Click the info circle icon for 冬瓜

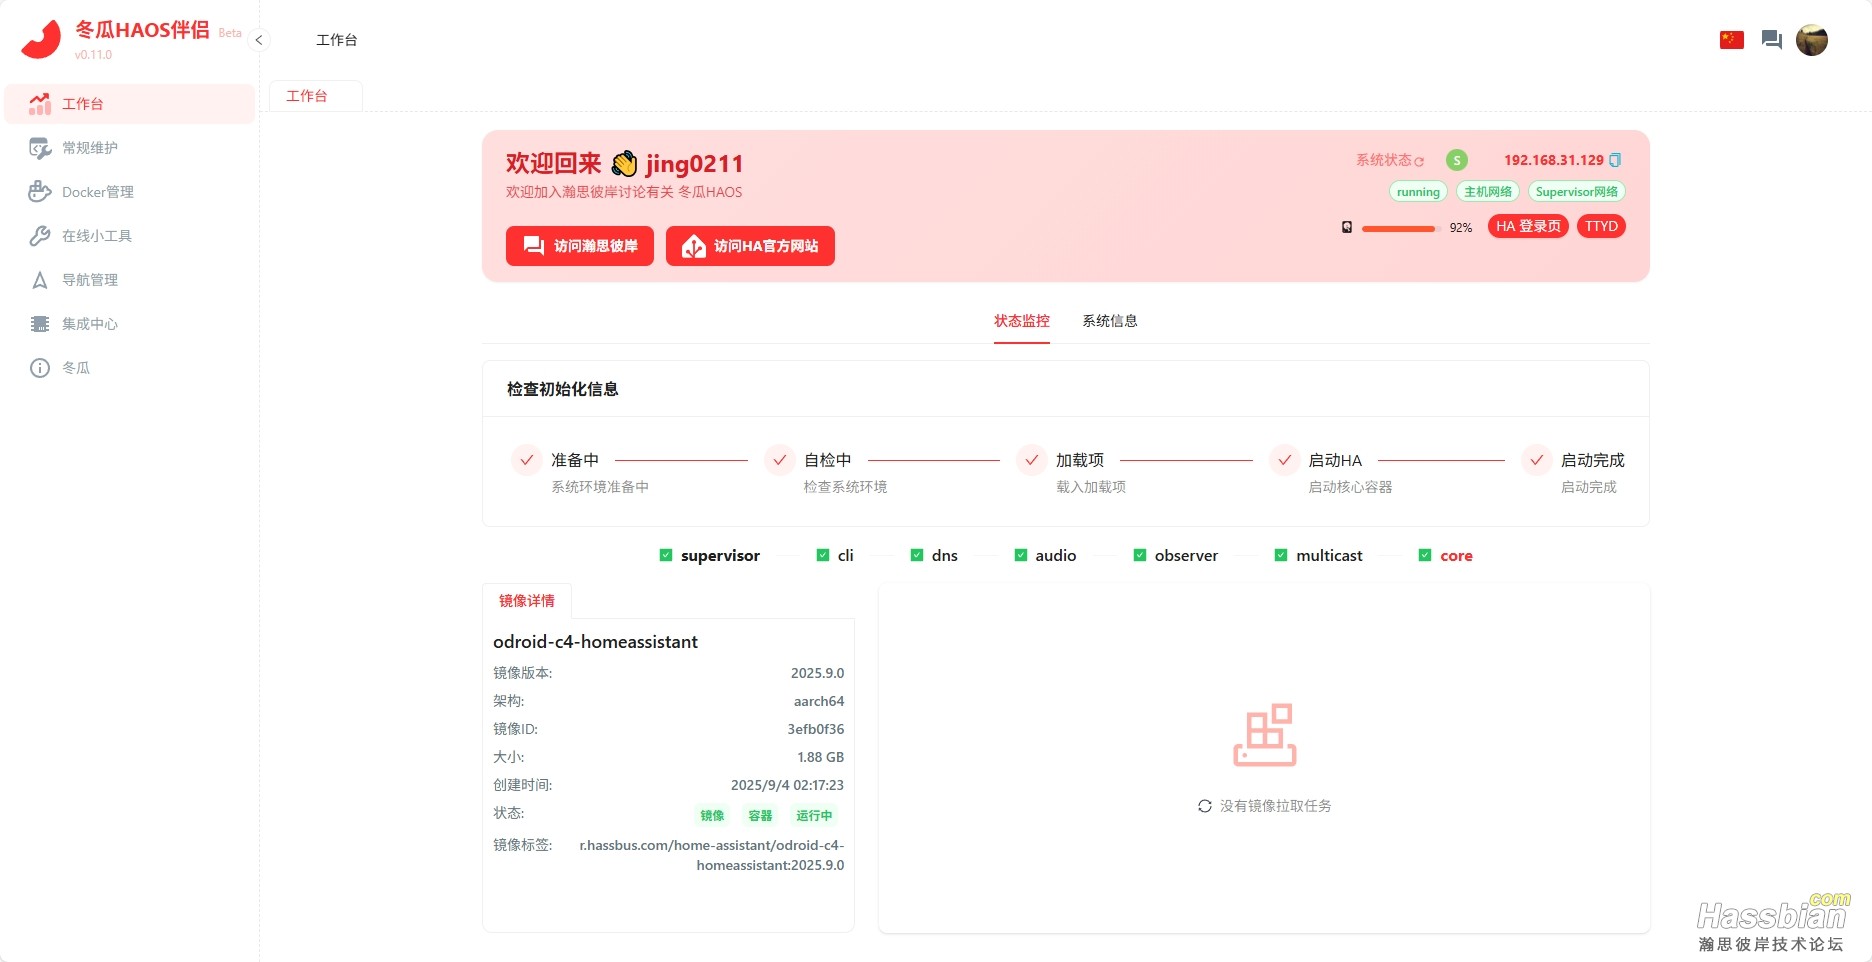(40, 368)
